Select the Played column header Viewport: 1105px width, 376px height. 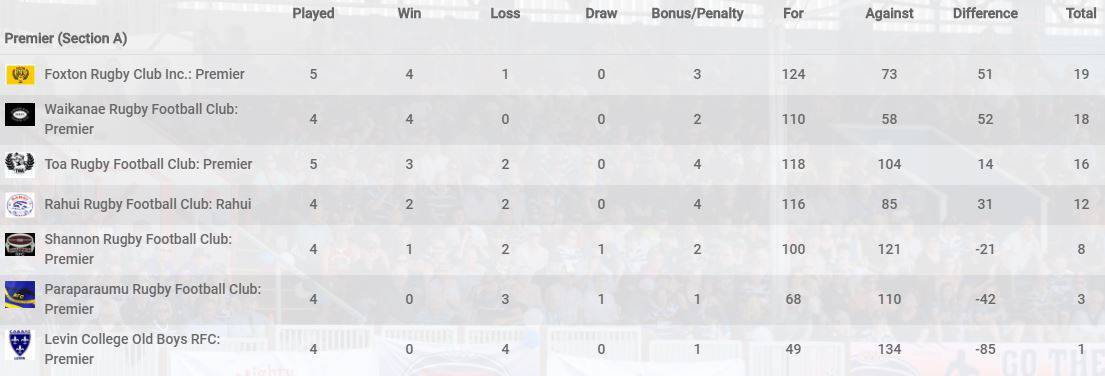[313, 13]
